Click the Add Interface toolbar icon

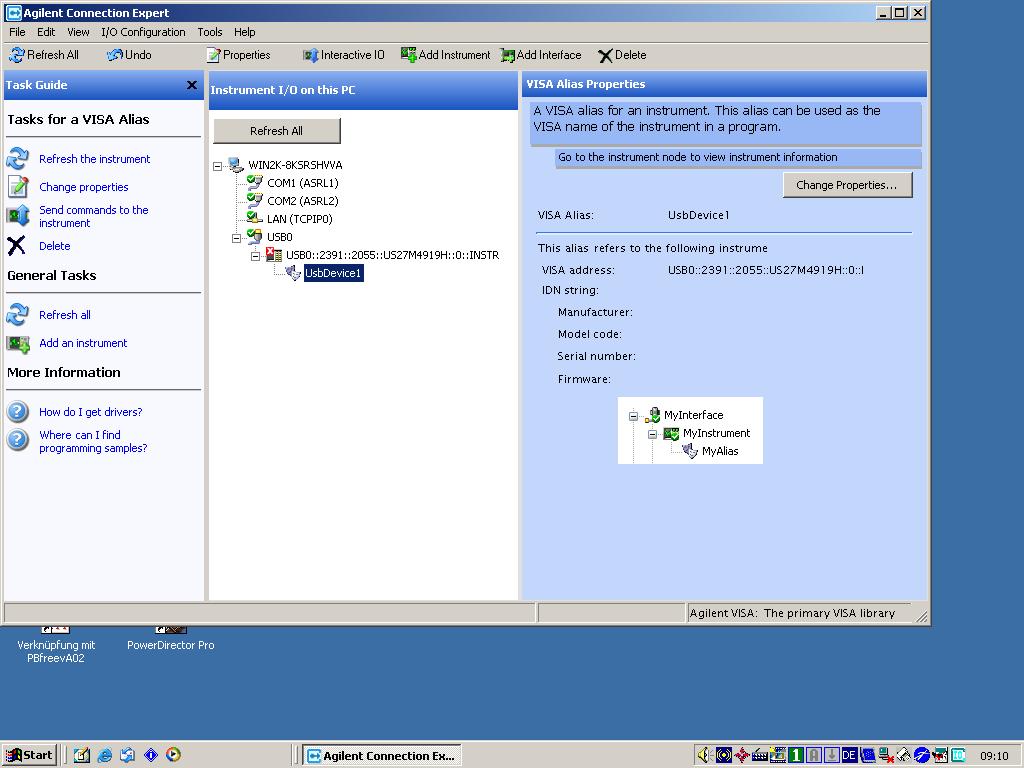coord(508,55)
